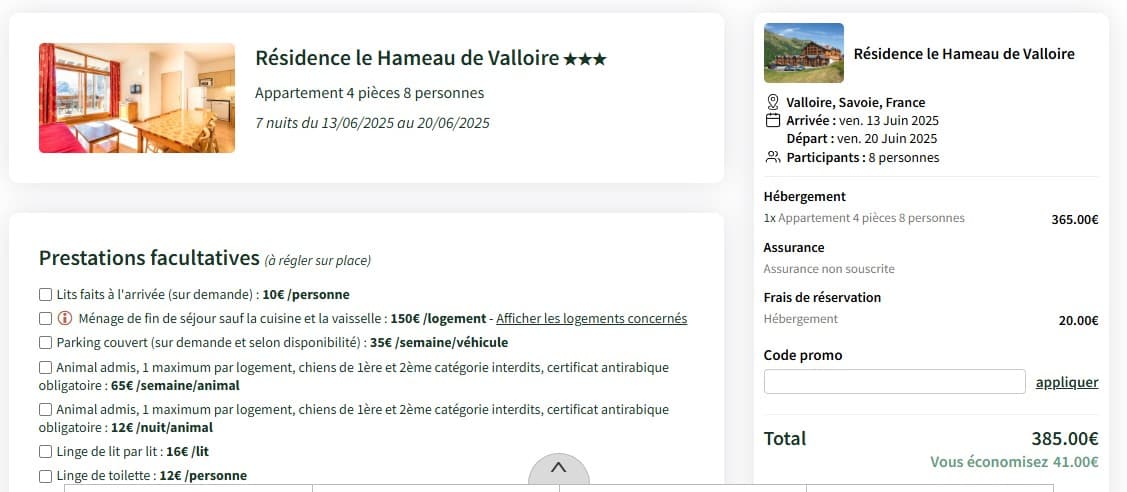The width and height of the screenshot is (1127, 492).
Task: Click the three-star rating after the residence title
Action: click(x=585, y=59)
